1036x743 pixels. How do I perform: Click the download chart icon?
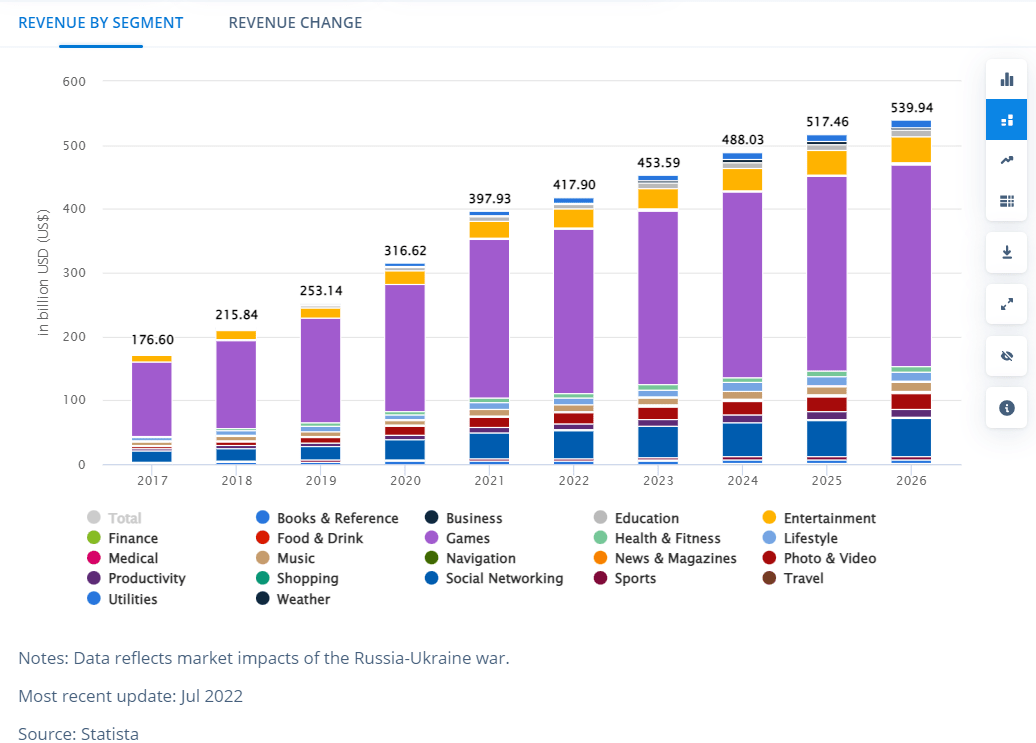click(1007, 252)
